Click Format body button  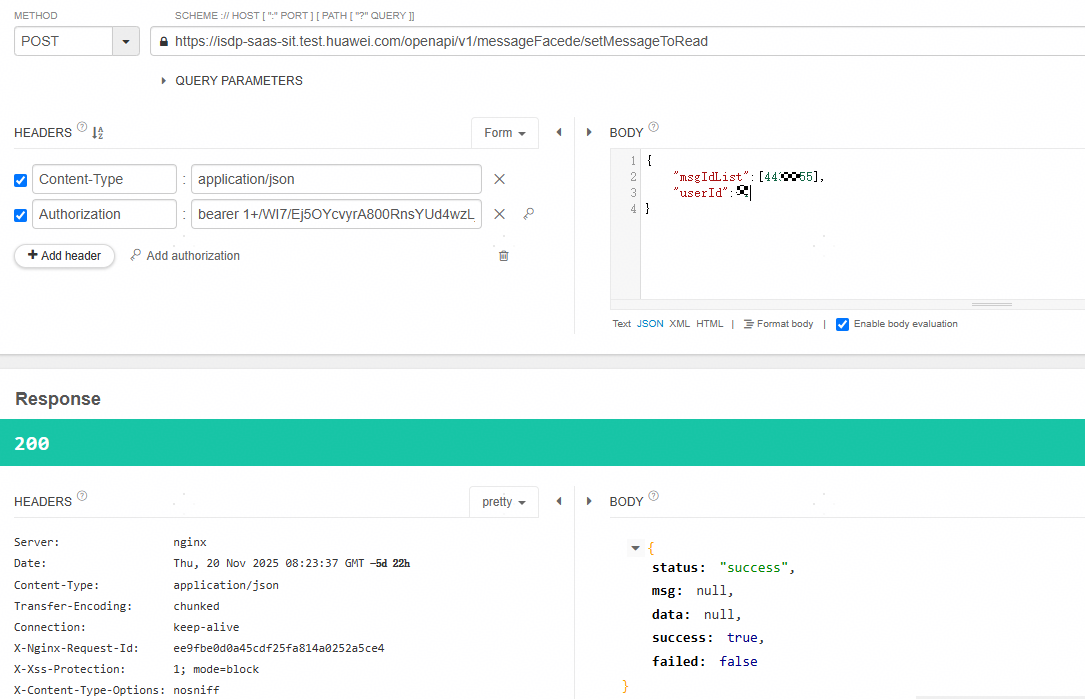(x=778, y=324)
